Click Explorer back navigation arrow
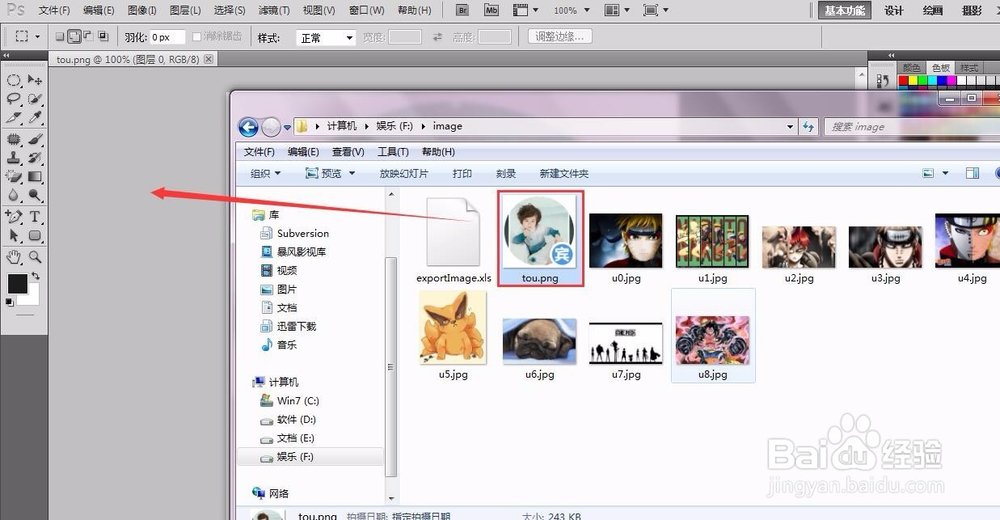The width and height of the screenshot is (1000, 520). point(249,127)
